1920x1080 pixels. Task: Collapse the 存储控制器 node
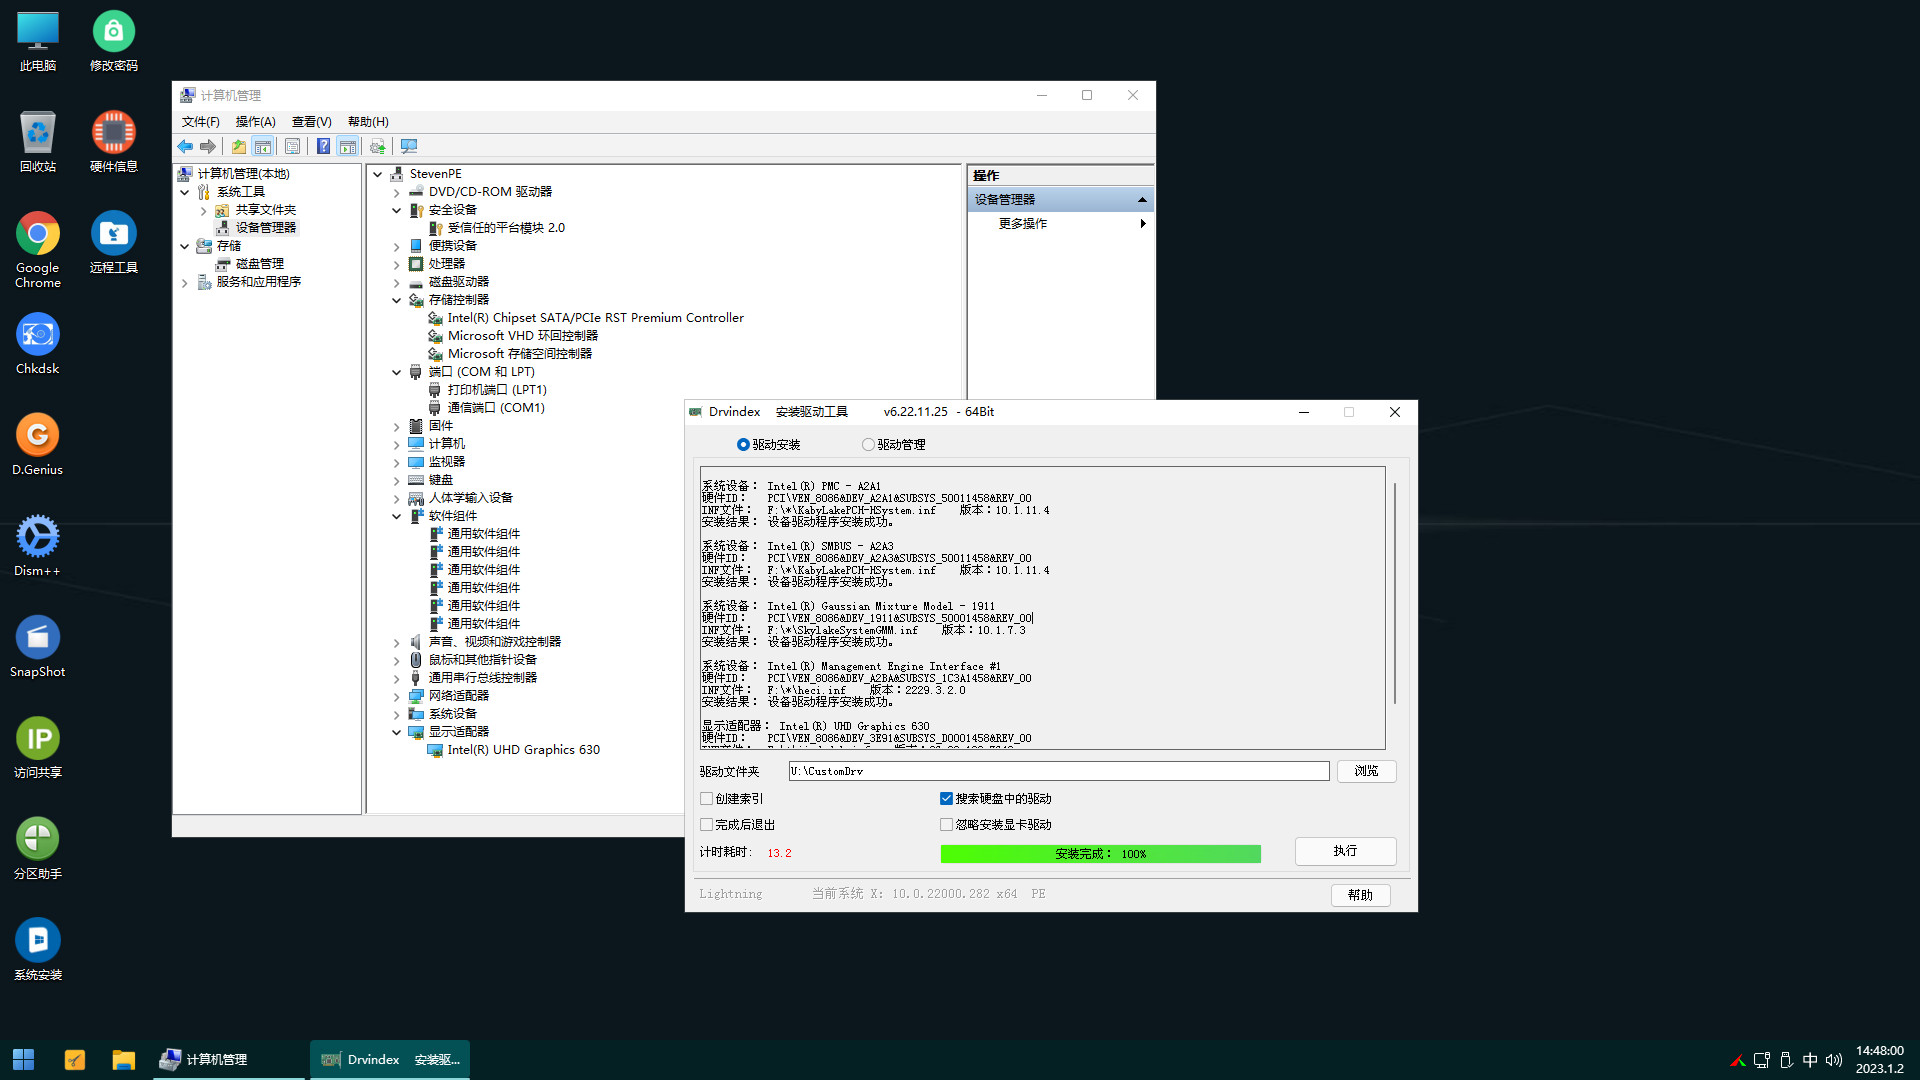[x=397, y=300]
